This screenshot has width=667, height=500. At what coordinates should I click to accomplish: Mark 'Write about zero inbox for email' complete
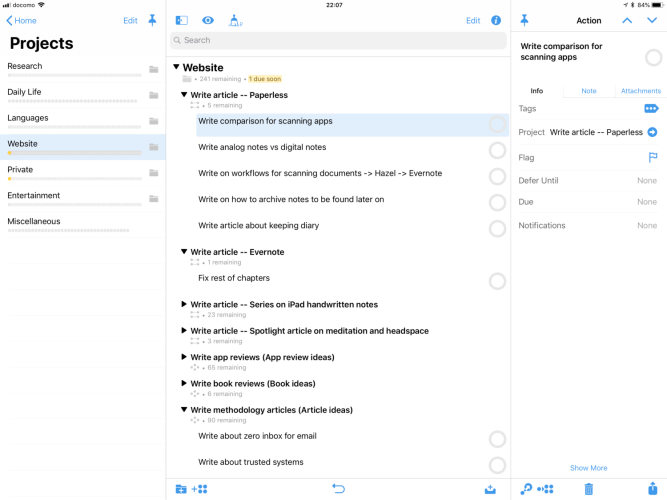[x=497, y=439]
